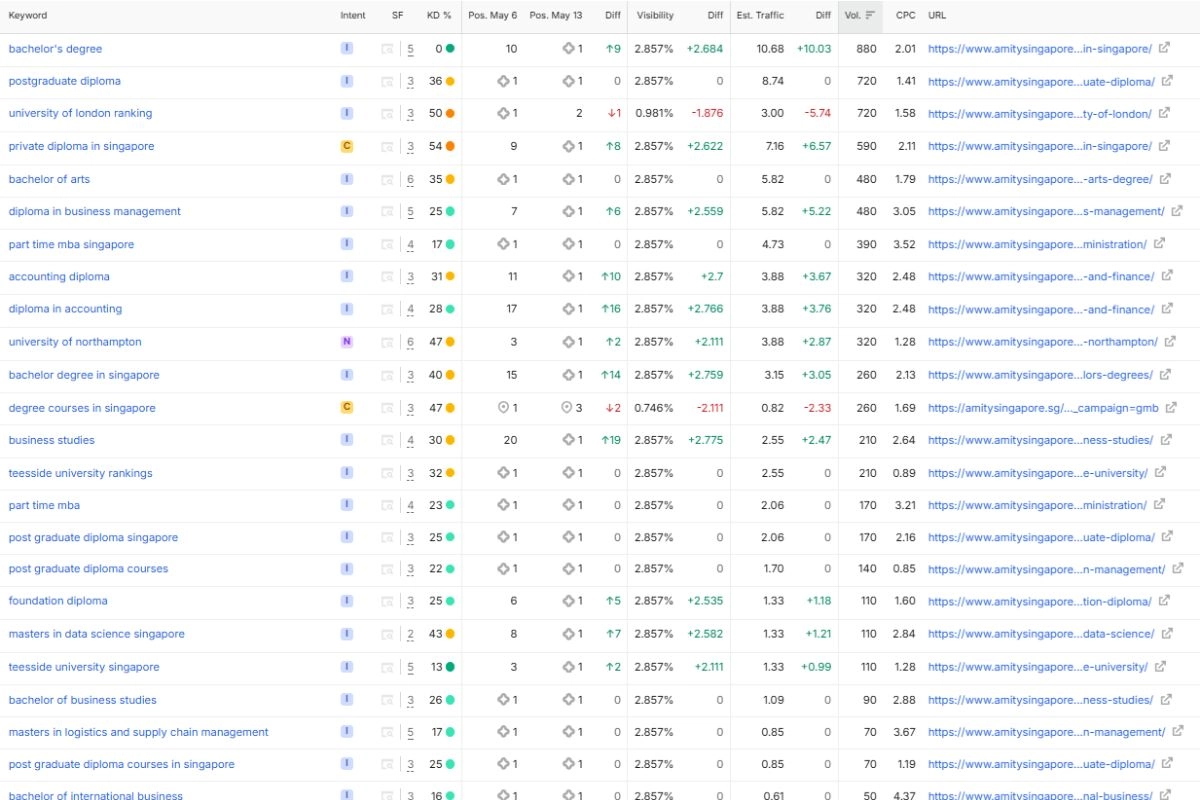Open external link icon for business studies row

tap(1165, 439)
